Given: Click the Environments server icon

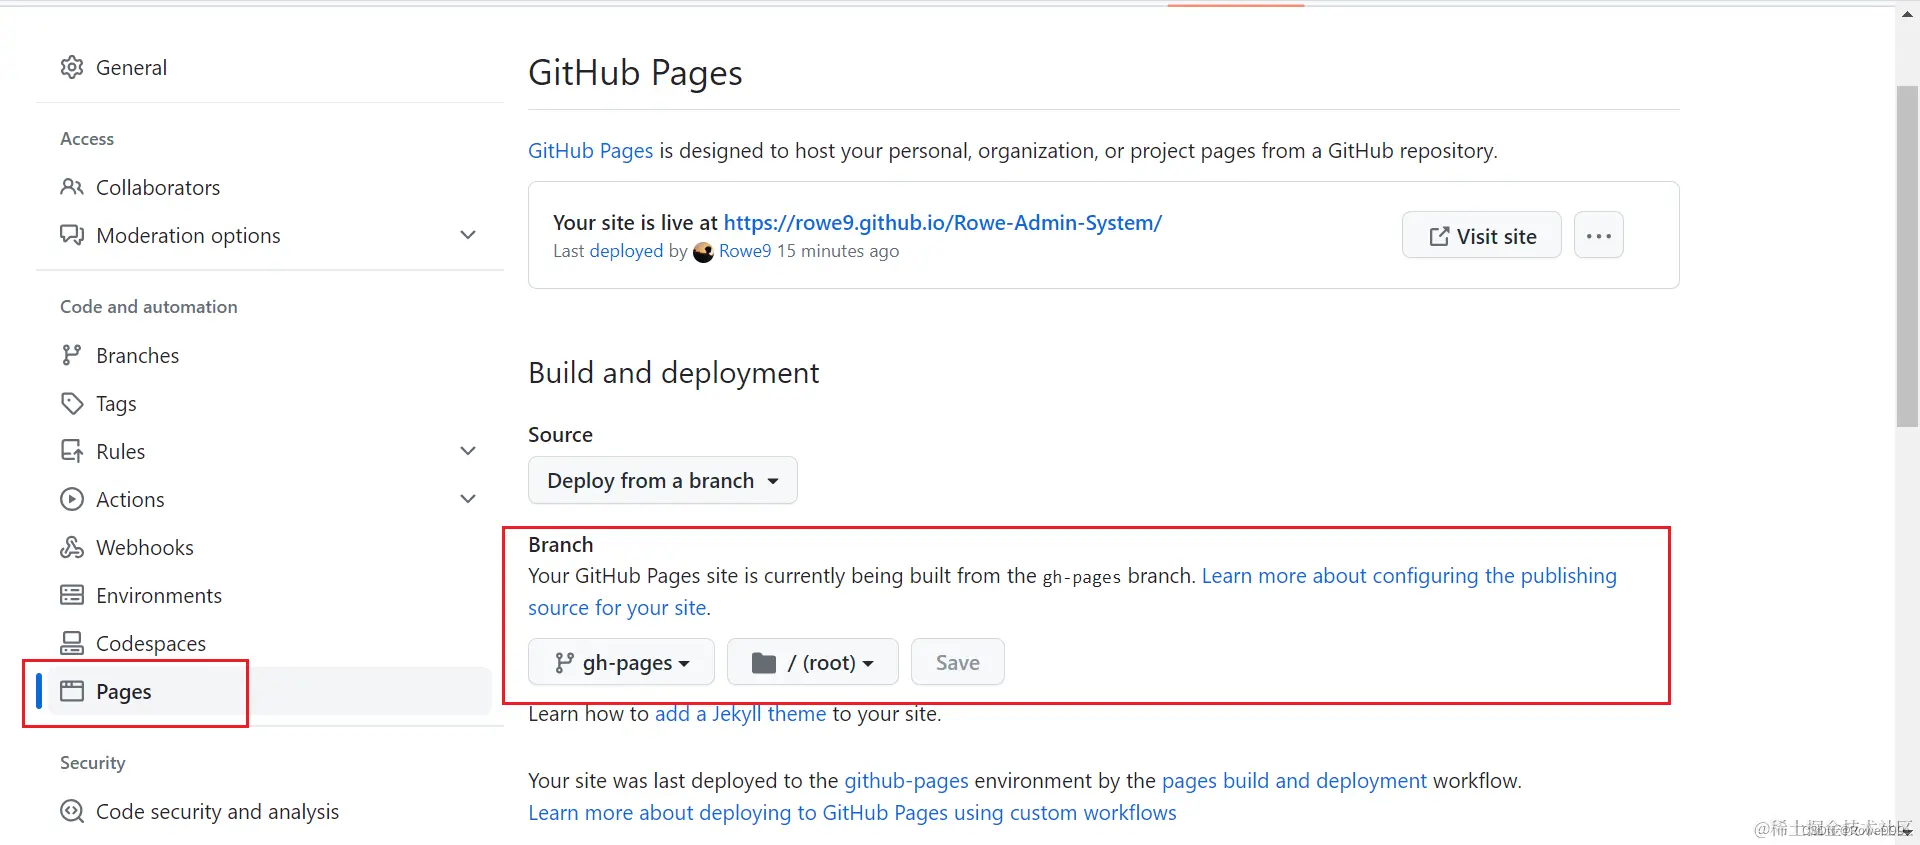Looking at the screenshot, I should point(72,595).
